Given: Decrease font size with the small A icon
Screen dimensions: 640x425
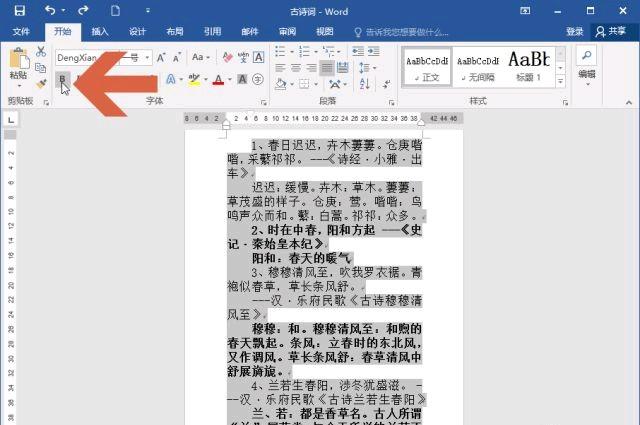Looking at the screenshot, I should [x=177, y=58].
